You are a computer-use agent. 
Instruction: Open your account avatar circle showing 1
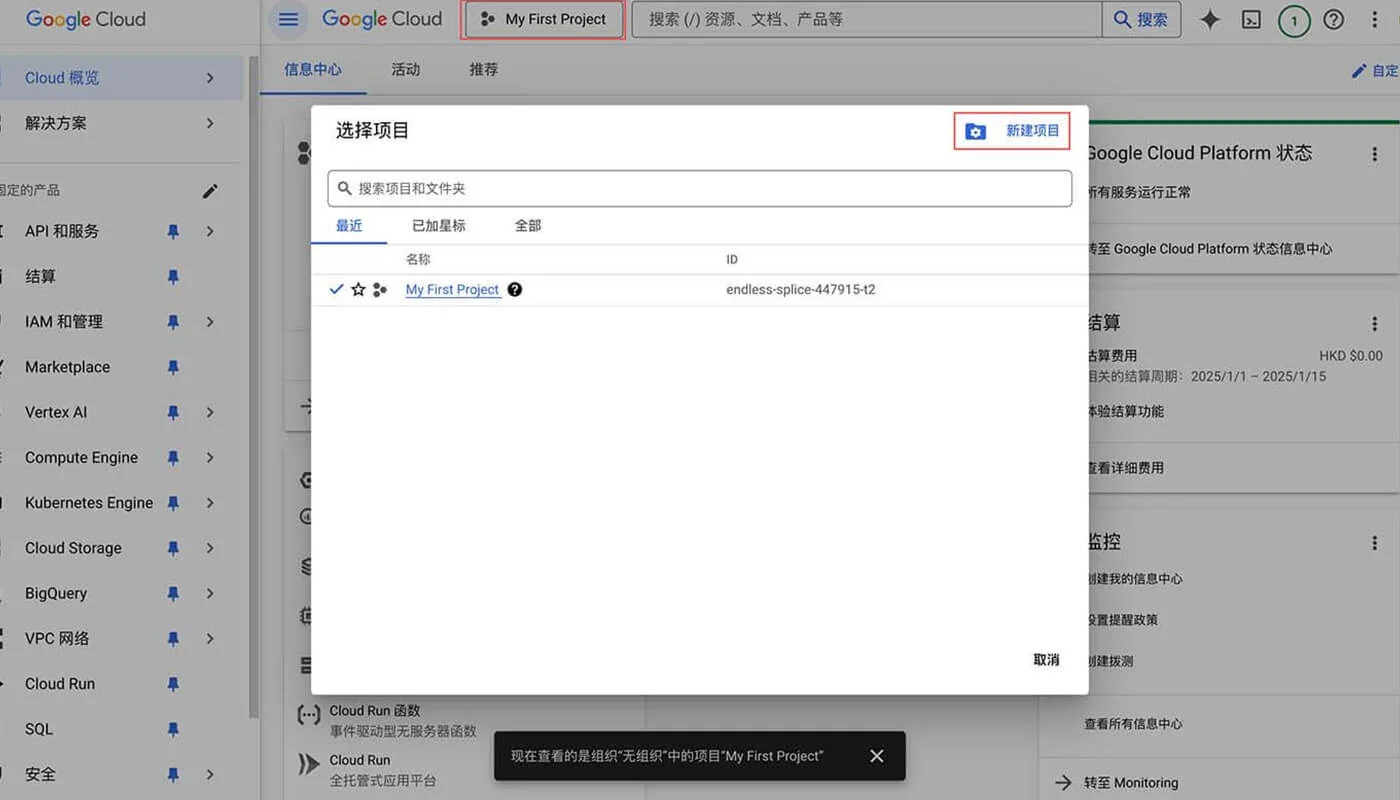point(1294,19)
